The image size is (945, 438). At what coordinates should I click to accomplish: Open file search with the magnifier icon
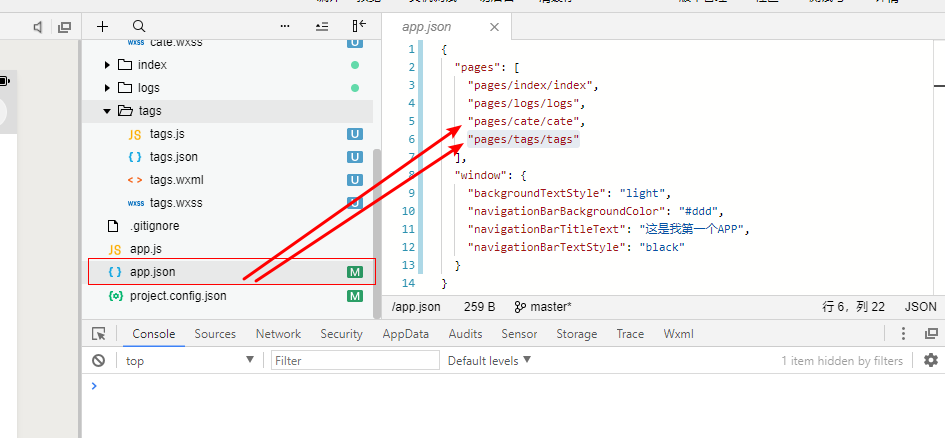click(139, 27)
